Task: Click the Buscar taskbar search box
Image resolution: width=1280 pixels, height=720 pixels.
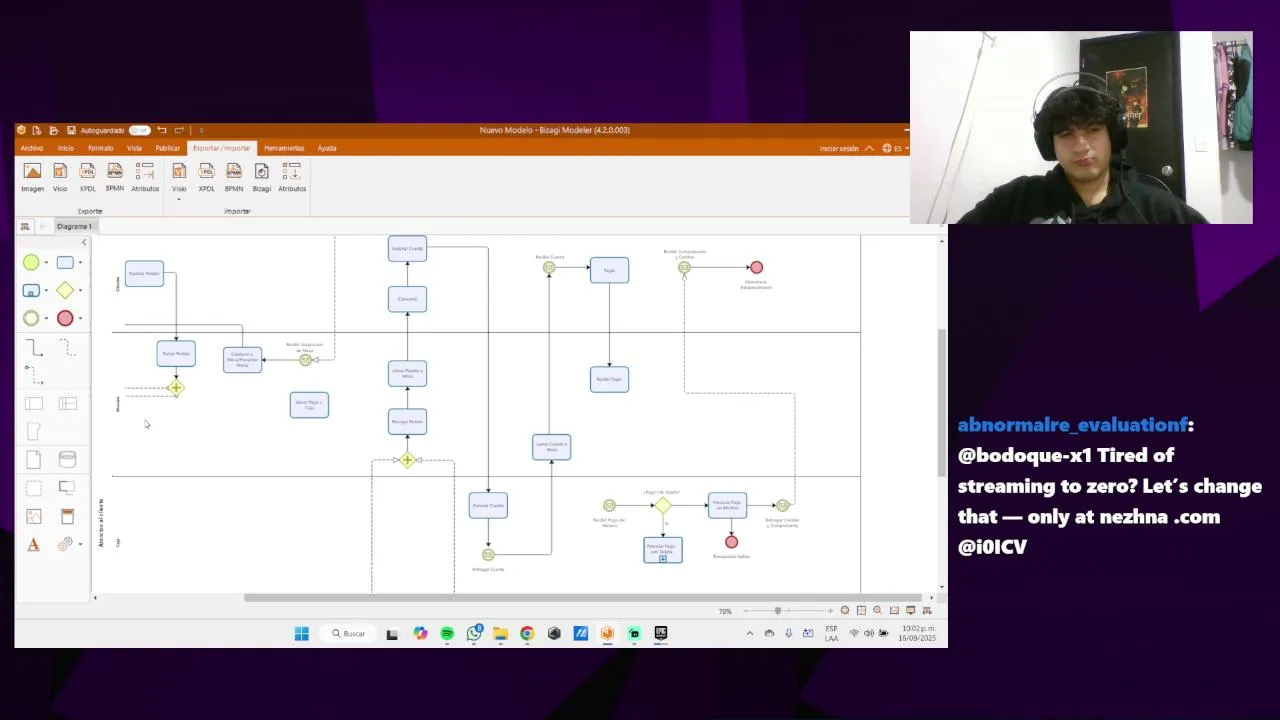Action: point(349,633)
